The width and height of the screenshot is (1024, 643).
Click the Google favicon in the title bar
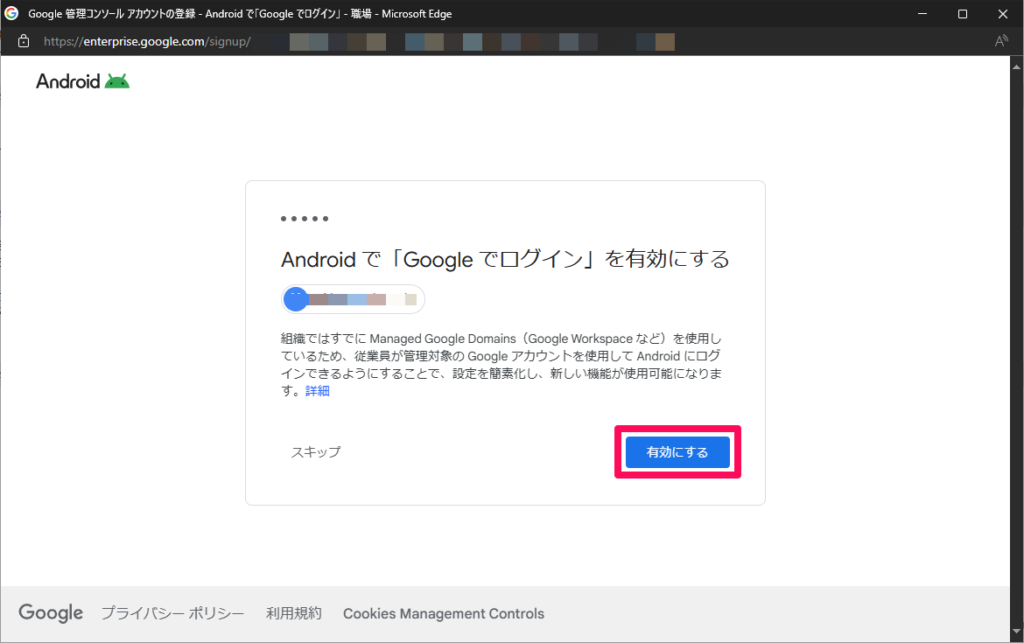pyautogui.click(x=11, y=13)
